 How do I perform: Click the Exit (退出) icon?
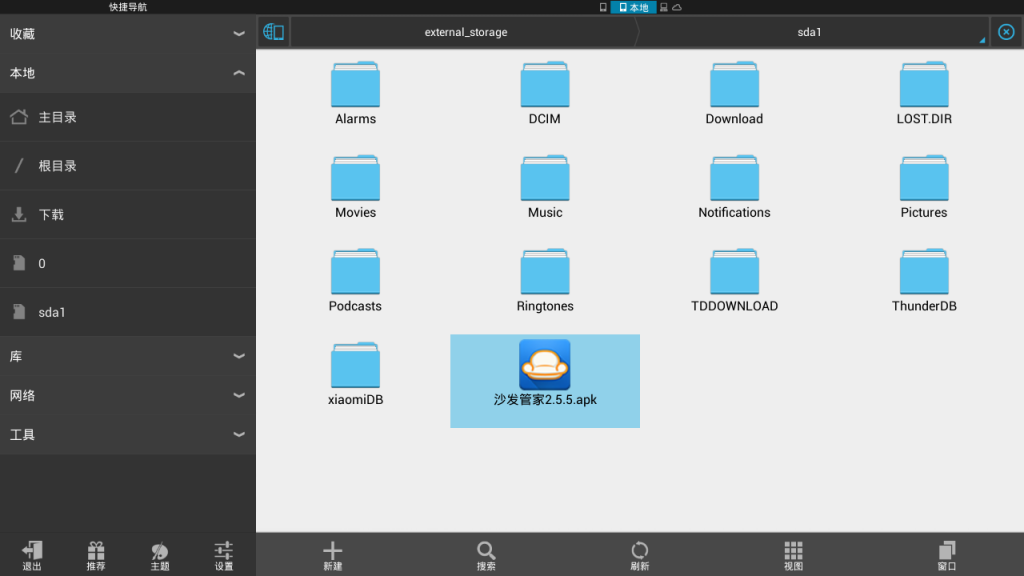coord(32,555)
